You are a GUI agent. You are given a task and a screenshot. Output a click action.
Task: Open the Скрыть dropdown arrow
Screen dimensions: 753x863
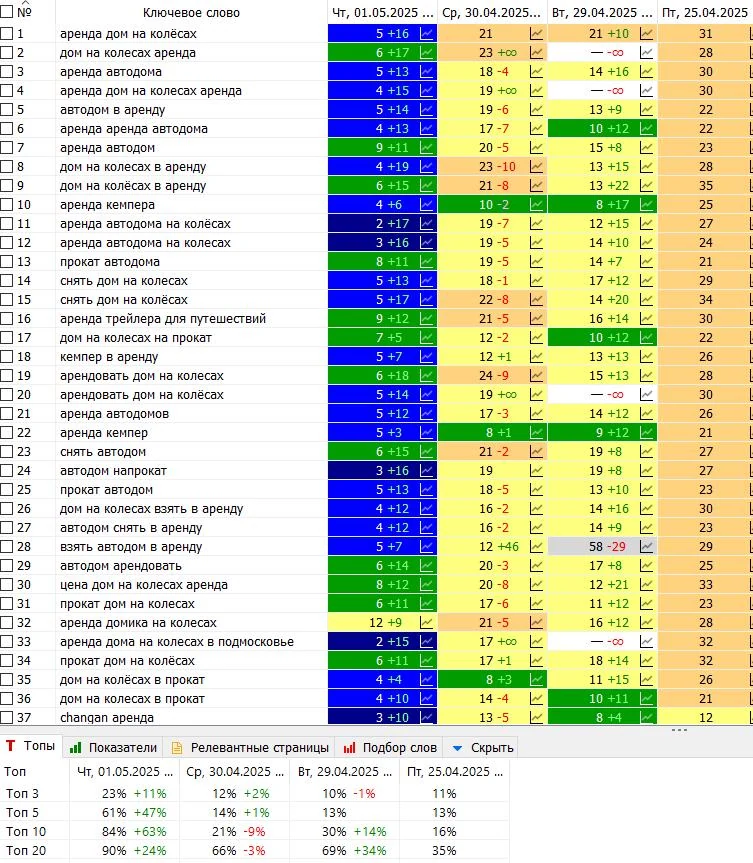click(457, 748)
